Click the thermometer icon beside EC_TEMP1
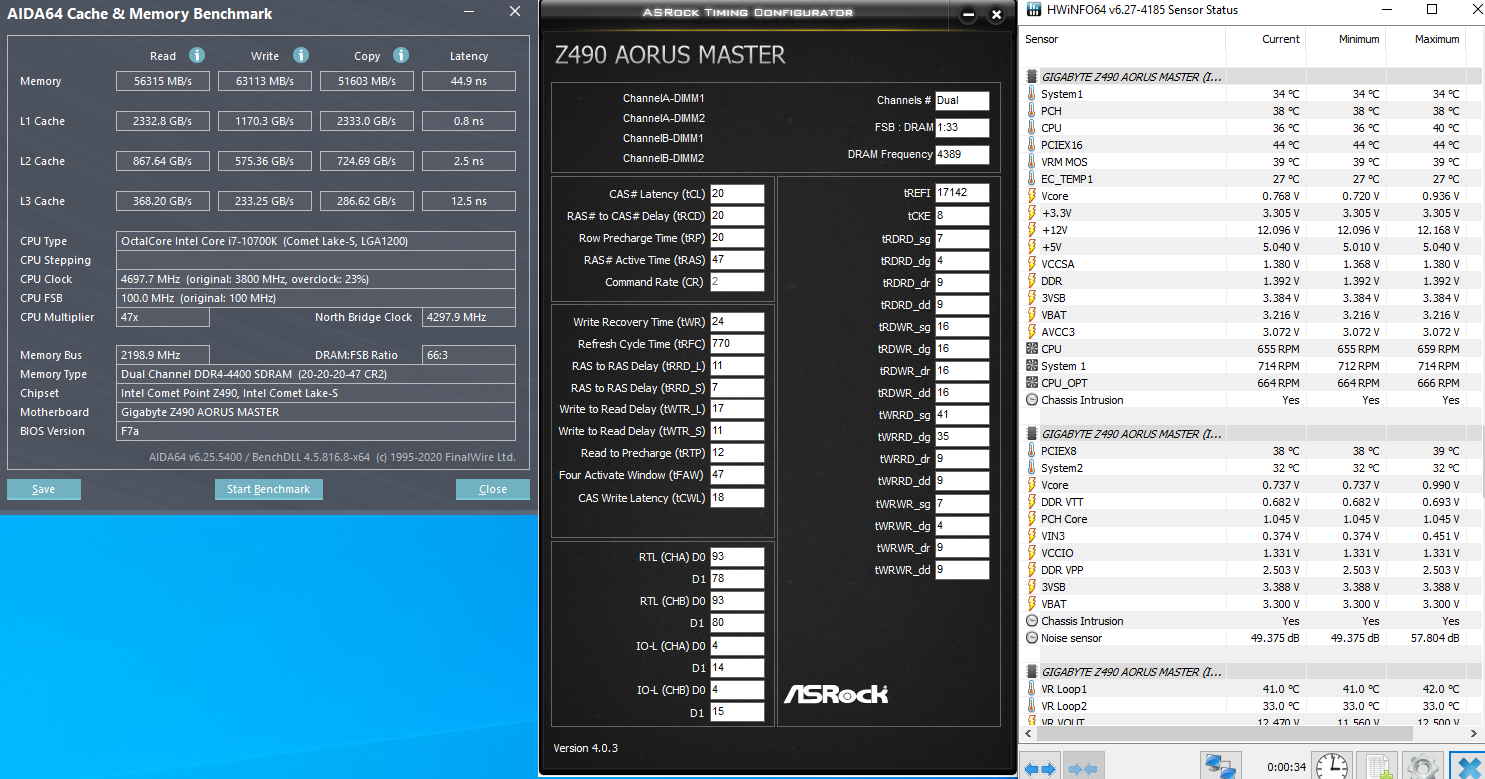 pyautogui.click(x=1032, y=179)
